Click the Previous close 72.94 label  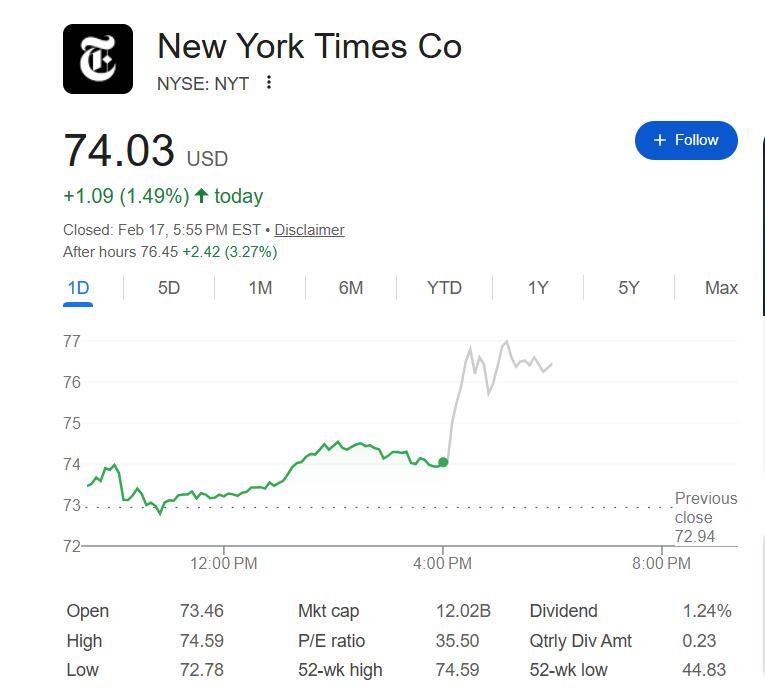pyautogui.click(x=705, y=517)
